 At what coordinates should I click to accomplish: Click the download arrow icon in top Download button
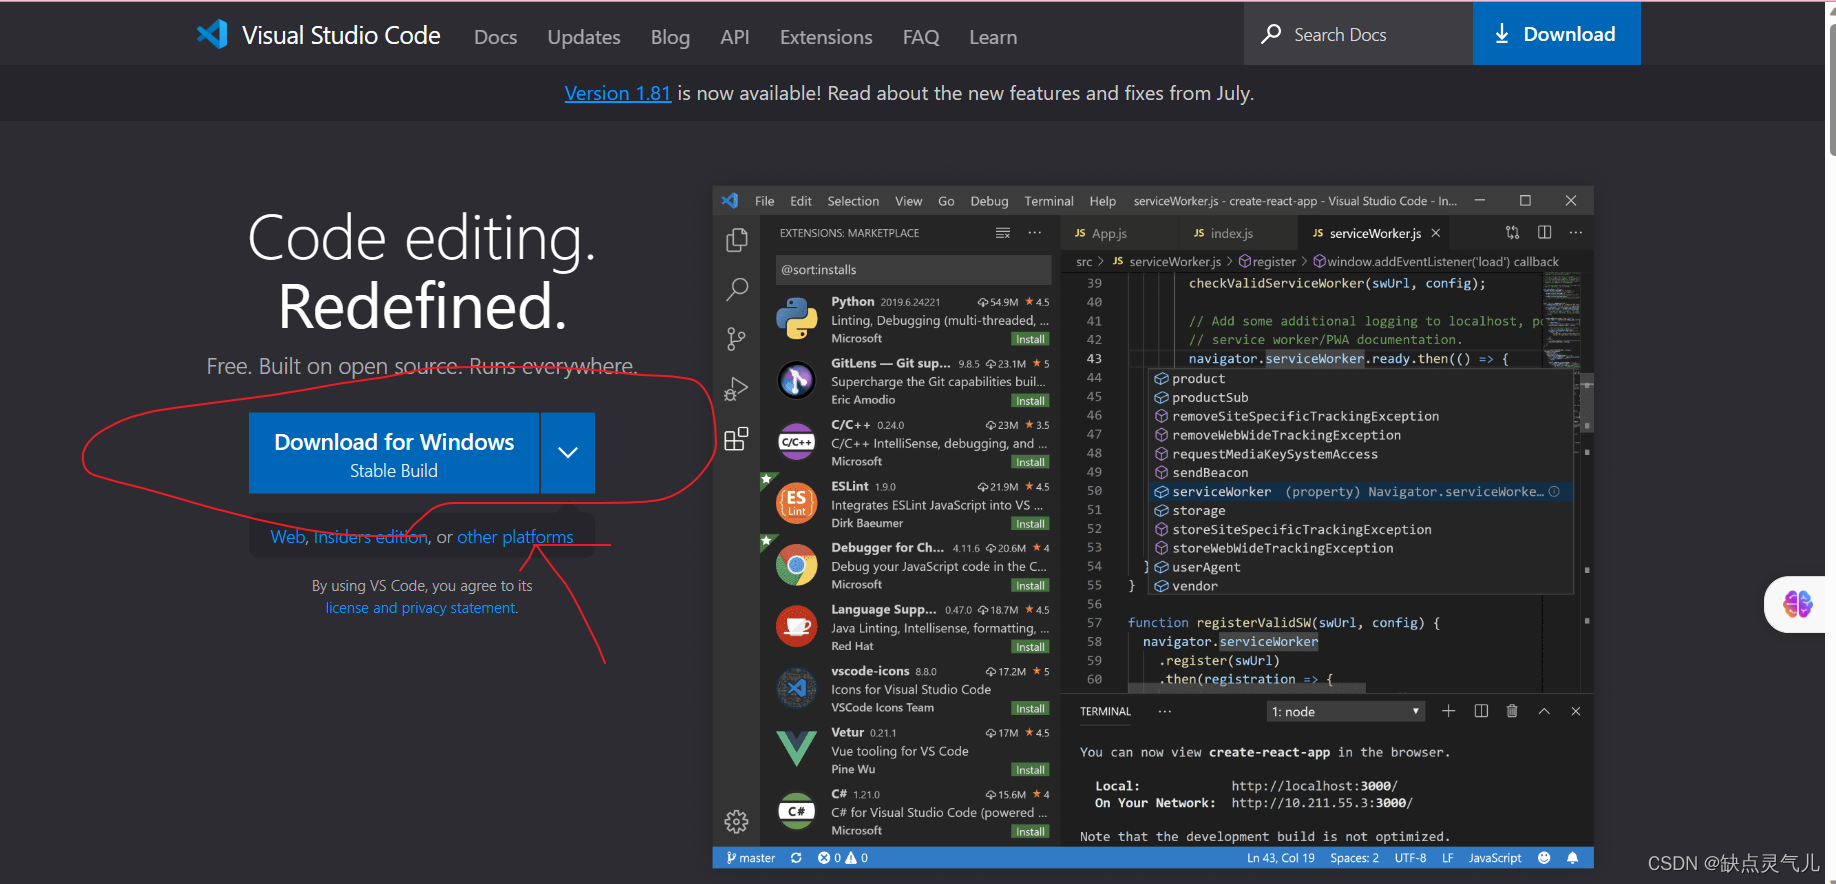pos(1501,34)
